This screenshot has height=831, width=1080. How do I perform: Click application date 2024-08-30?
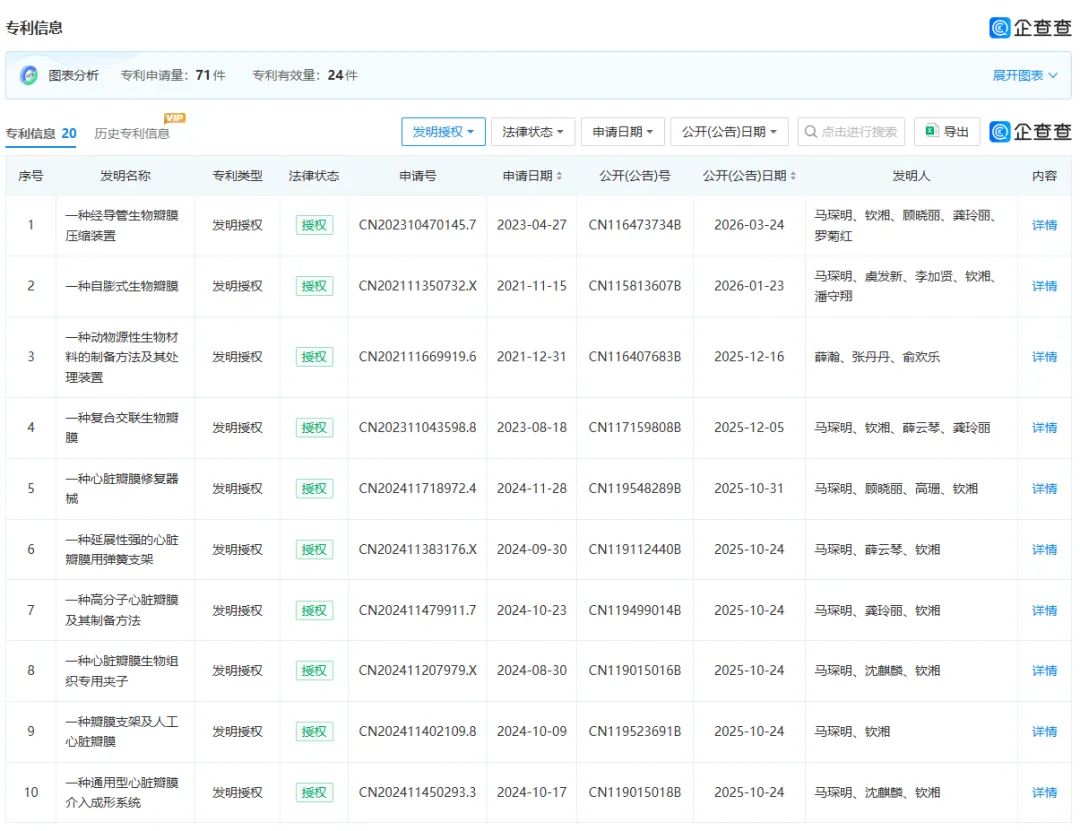coord(532,670)
